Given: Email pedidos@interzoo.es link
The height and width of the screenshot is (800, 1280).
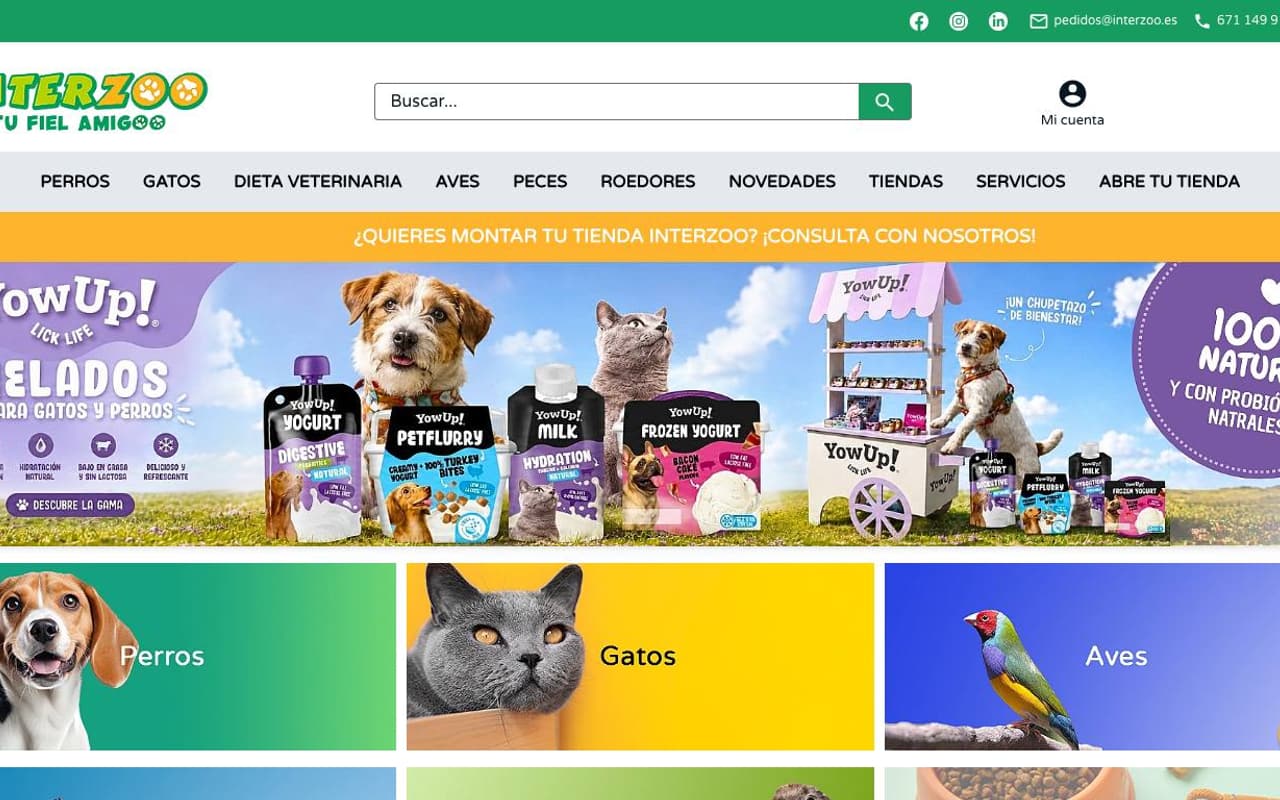Looking at the screenshot, I should [x=1115, y=20].
